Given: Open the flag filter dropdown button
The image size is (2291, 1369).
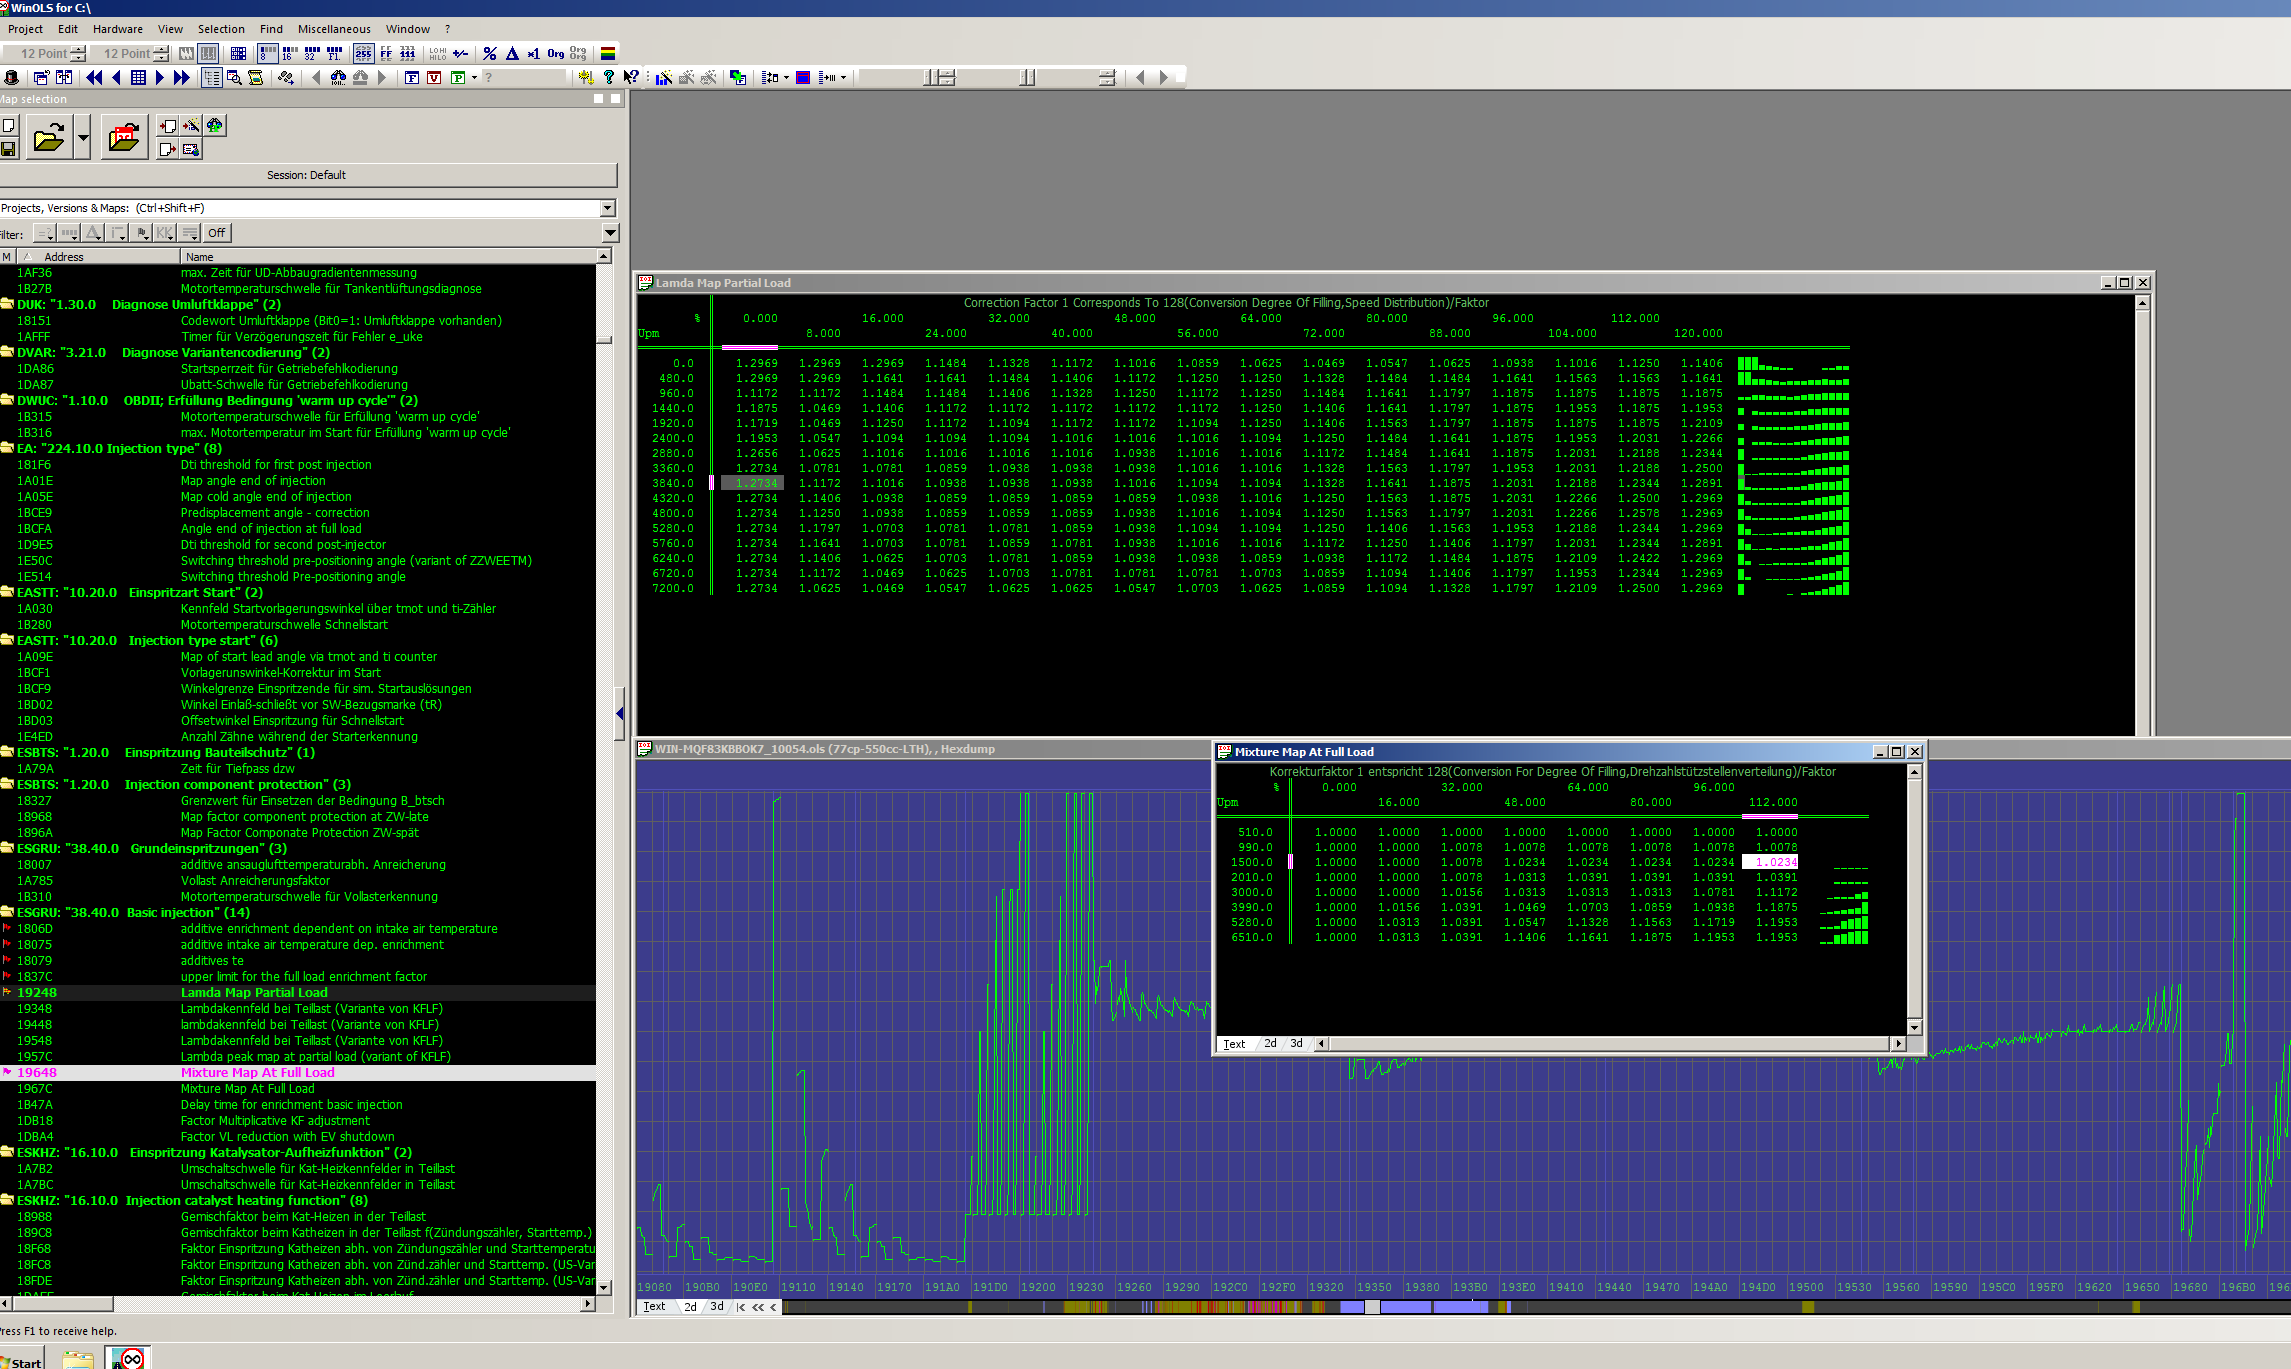Looking at the screenshot, I should click(x=141, y=233).
